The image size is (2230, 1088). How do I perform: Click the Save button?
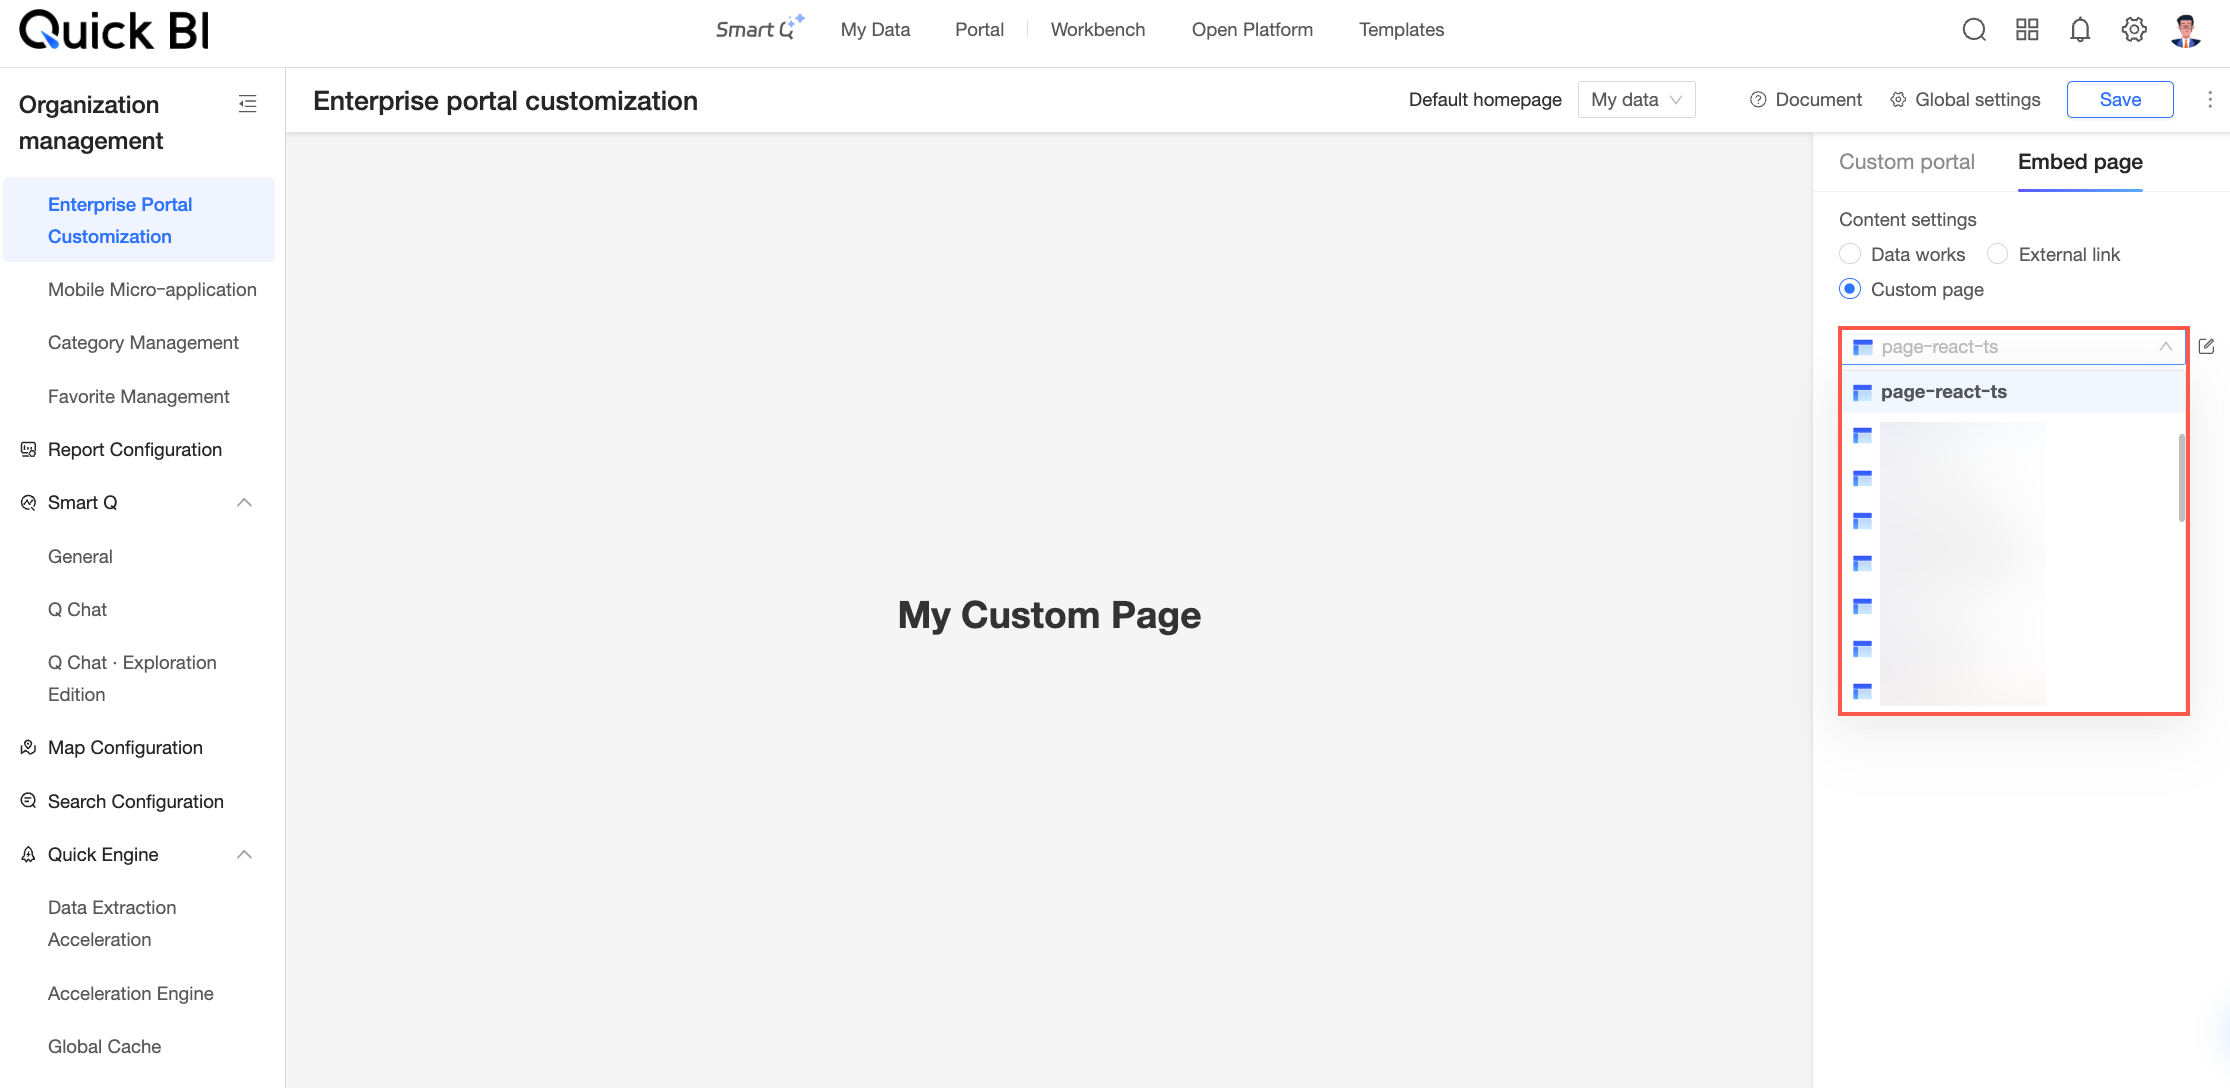tap(2120, 100)
